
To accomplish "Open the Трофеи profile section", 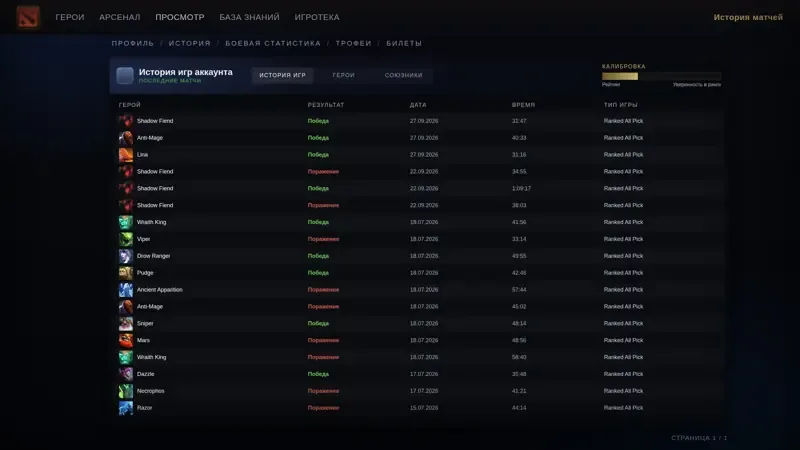I will click(354, 43).
